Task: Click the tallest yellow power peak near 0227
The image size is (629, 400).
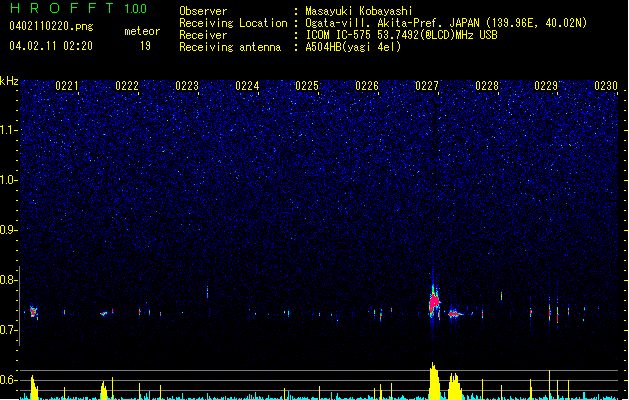Action: (x=434, y=381)
